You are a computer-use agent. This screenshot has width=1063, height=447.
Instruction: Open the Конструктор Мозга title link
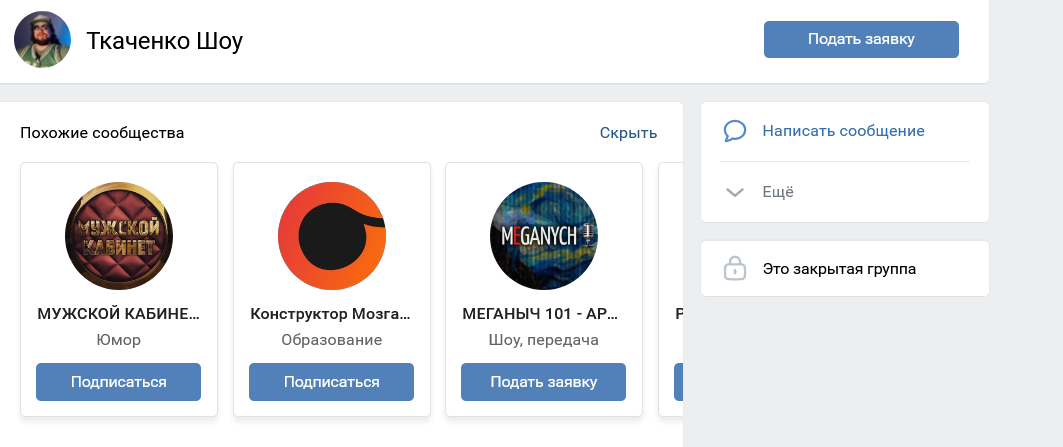[331, 313]
